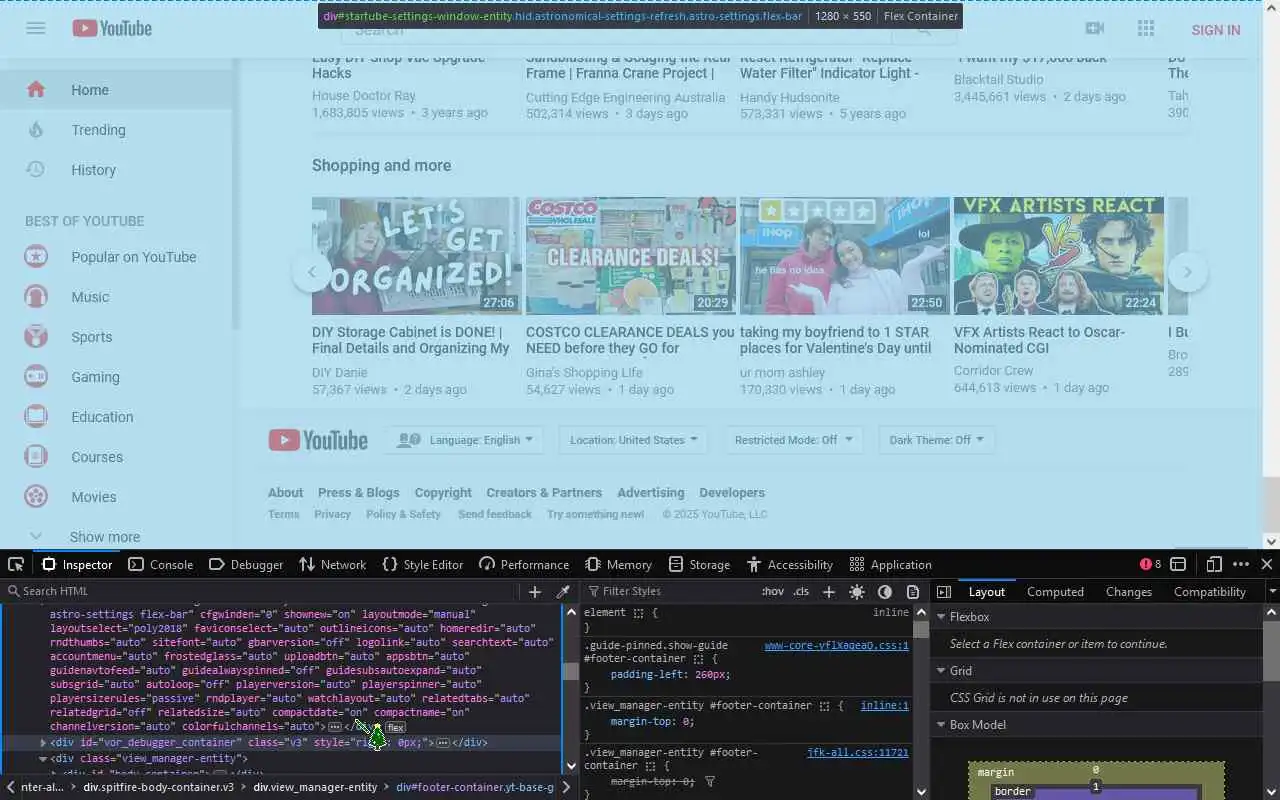Activate the pick-an-element tool in DevTools
Viewport: 1280px width, 800px height.
pos(17,564)
